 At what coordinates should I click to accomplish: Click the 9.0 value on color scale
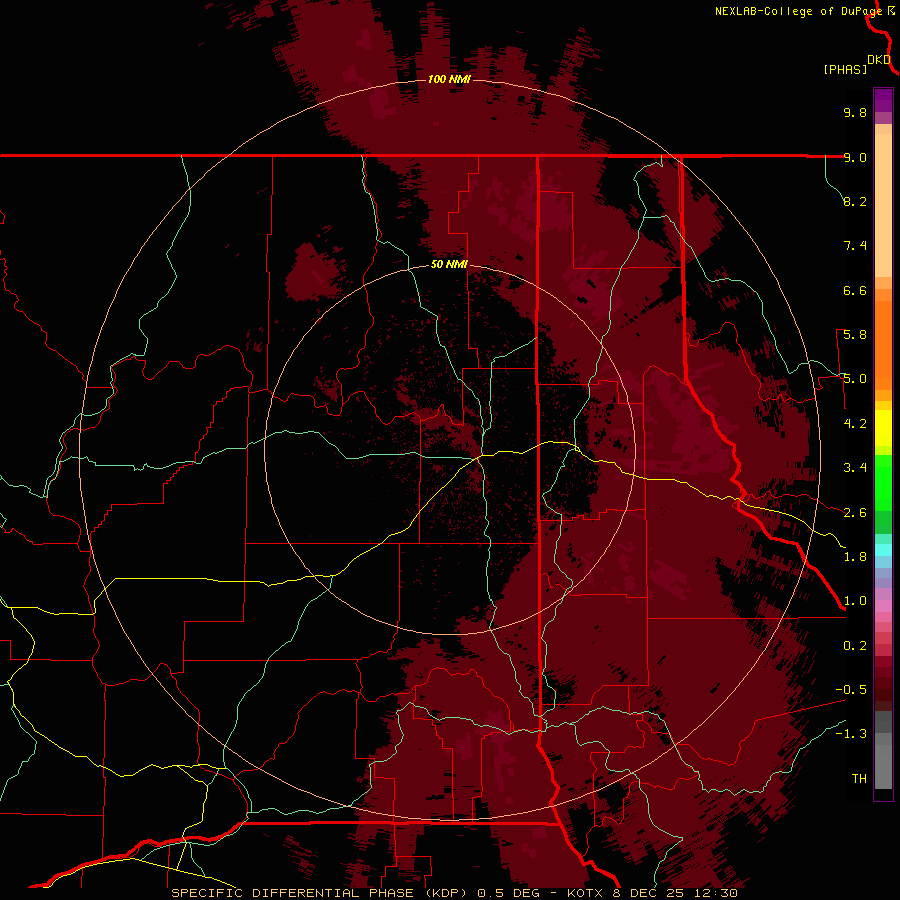pyautogui.click(x=855, y=157)
